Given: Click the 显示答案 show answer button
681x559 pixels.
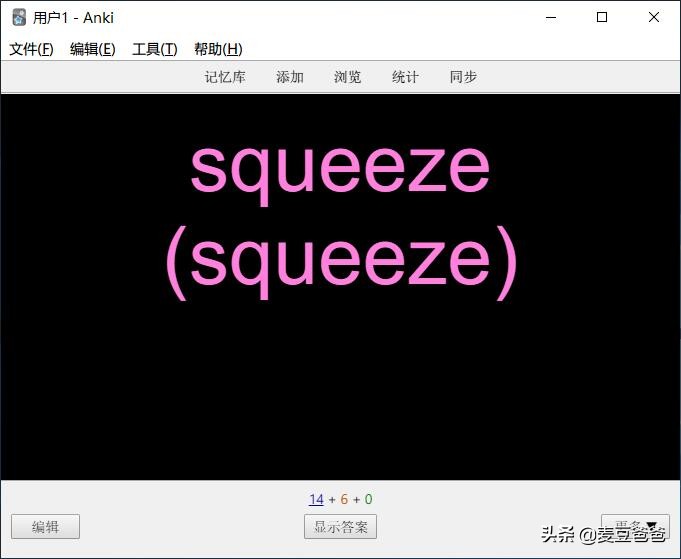Looking at the screenshot, I should 340,527.
